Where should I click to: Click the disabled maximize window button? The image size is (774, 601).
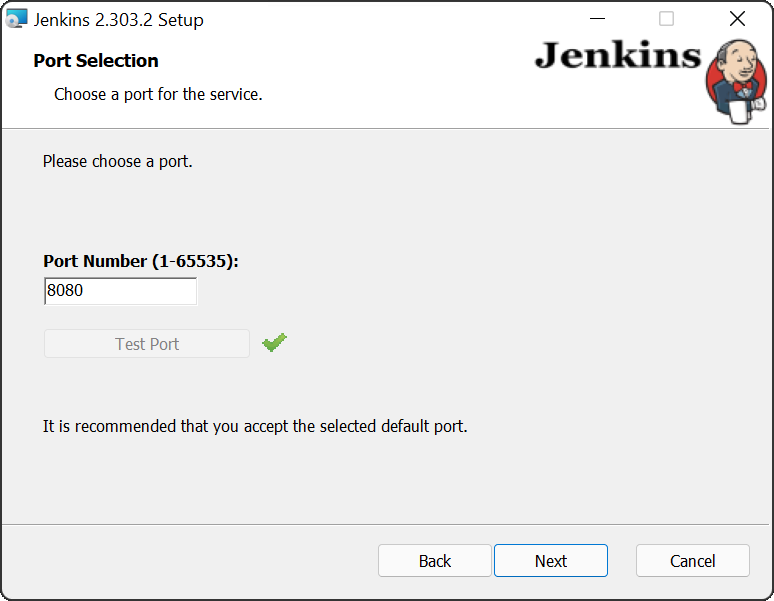coord(666,19)
